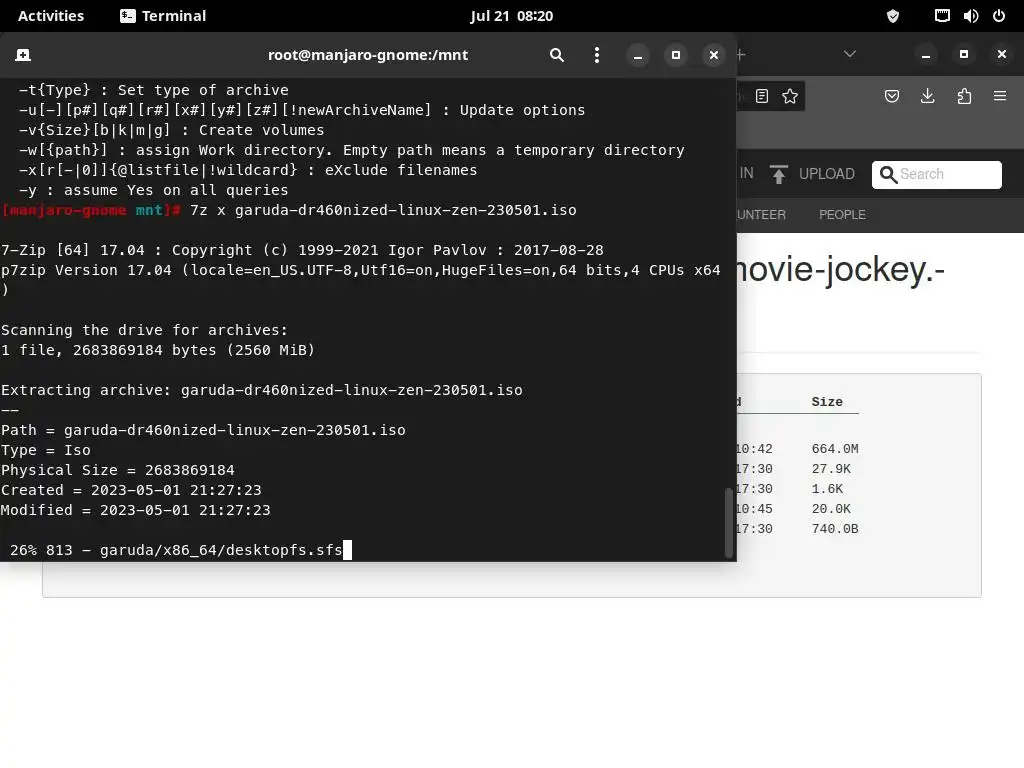This screenshot has width=1024, height=768.
Task: Close the terminal window
Action: pos(714,55)
